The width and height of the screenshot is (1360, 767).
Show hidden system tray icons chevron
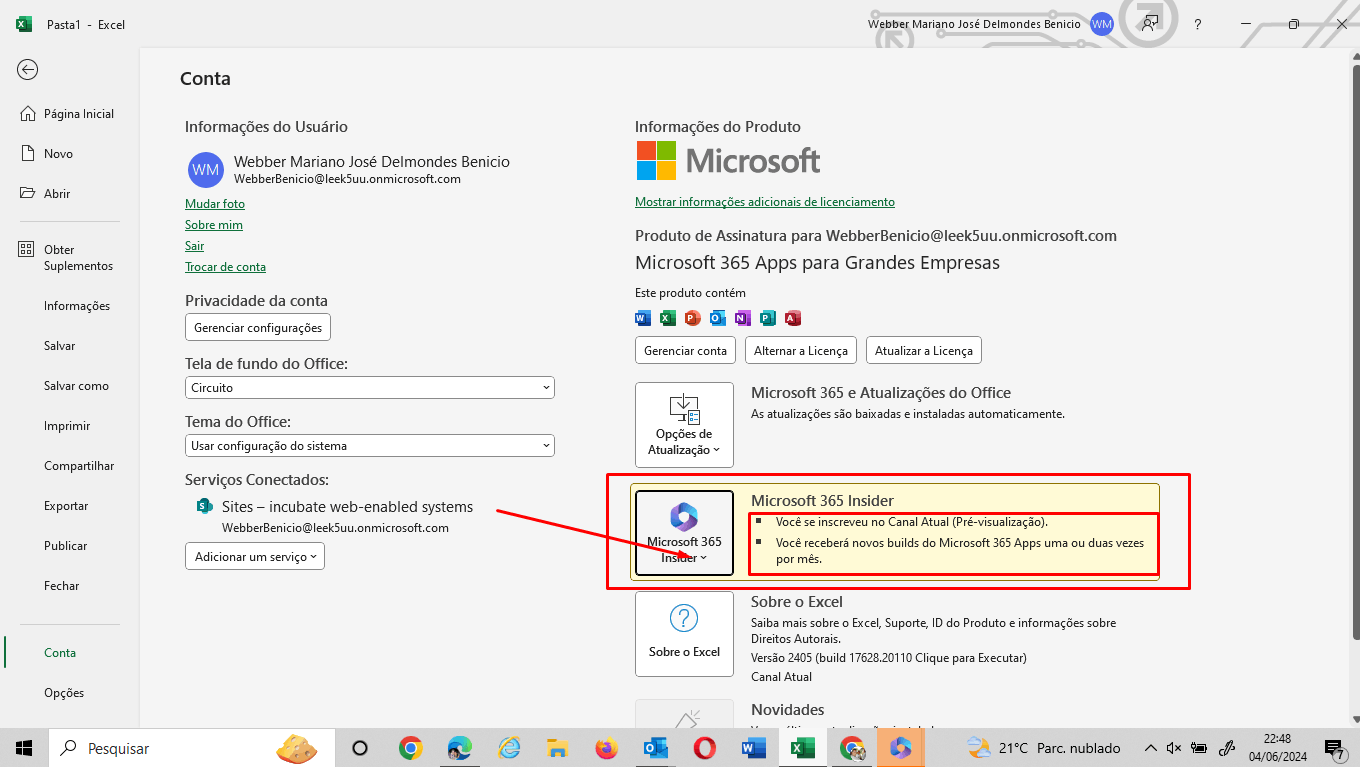click(x=1150, y=748)
